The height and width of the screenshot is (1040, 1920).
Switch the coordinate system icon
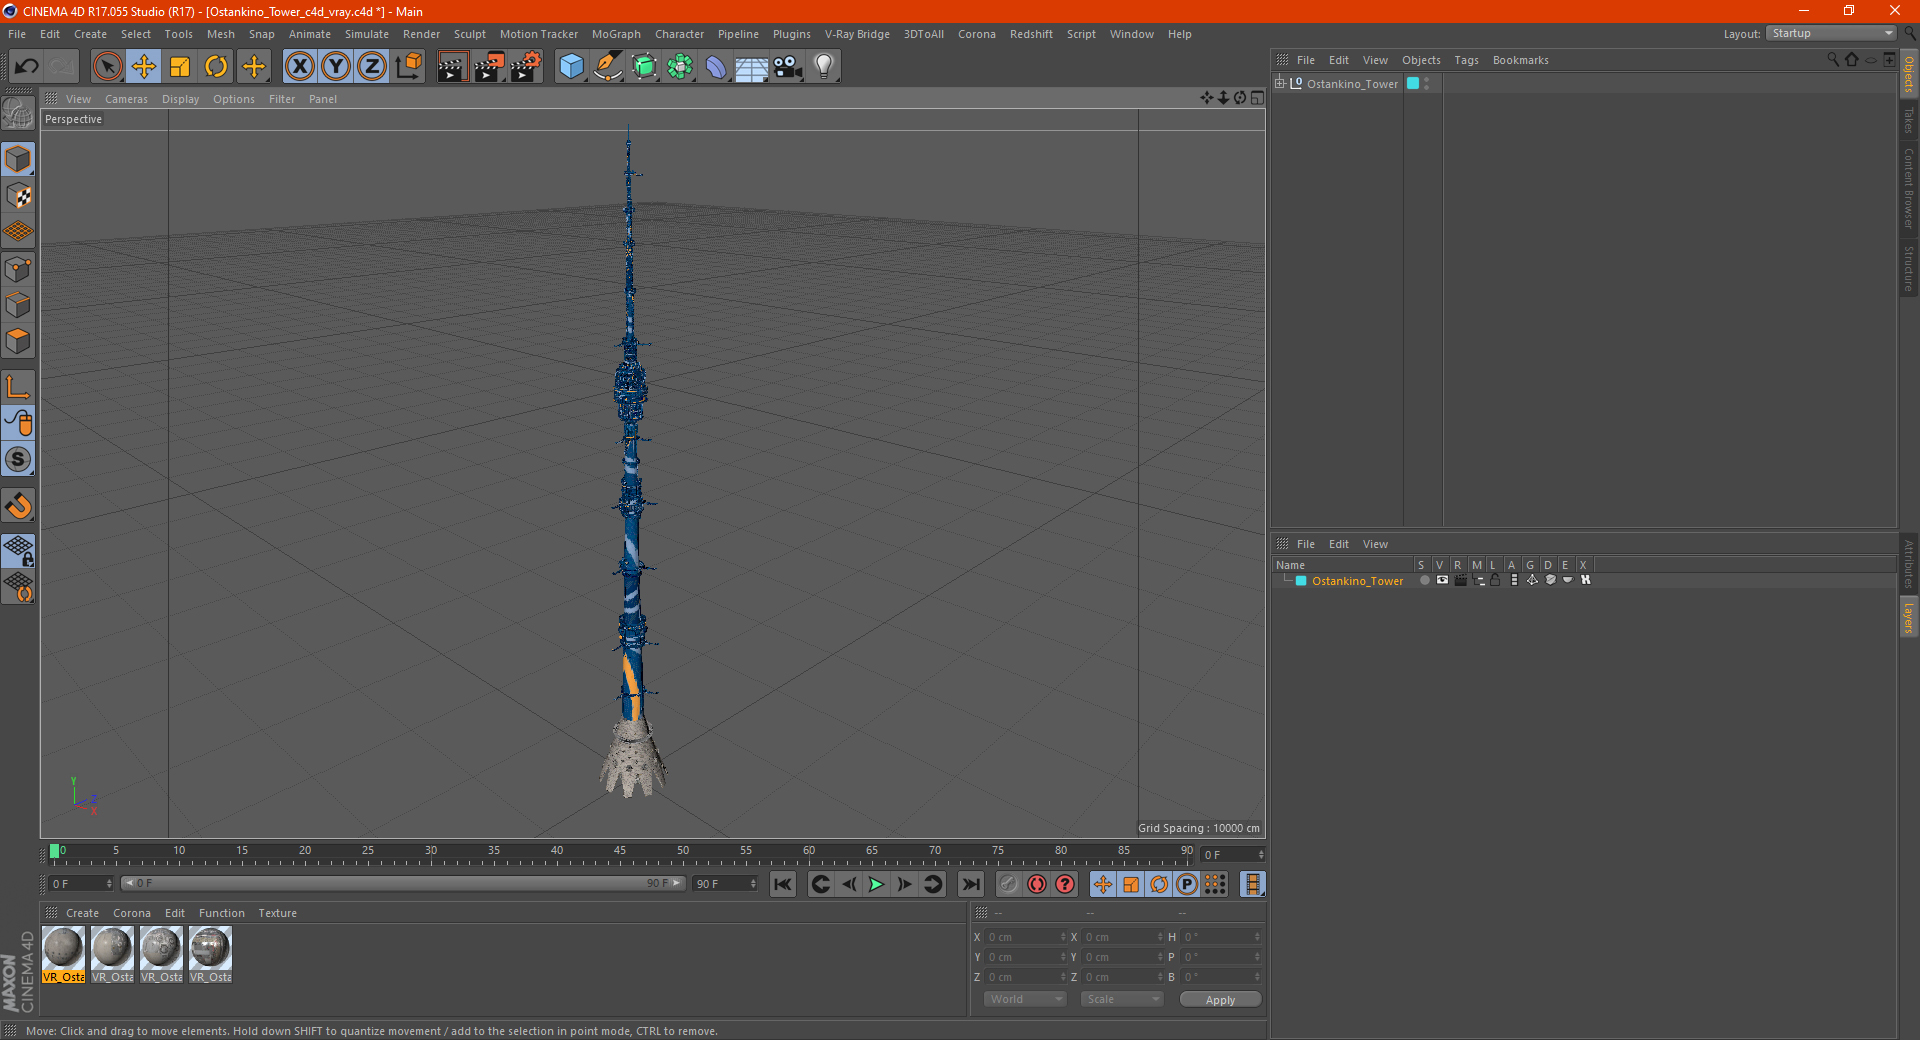[408, 67]
